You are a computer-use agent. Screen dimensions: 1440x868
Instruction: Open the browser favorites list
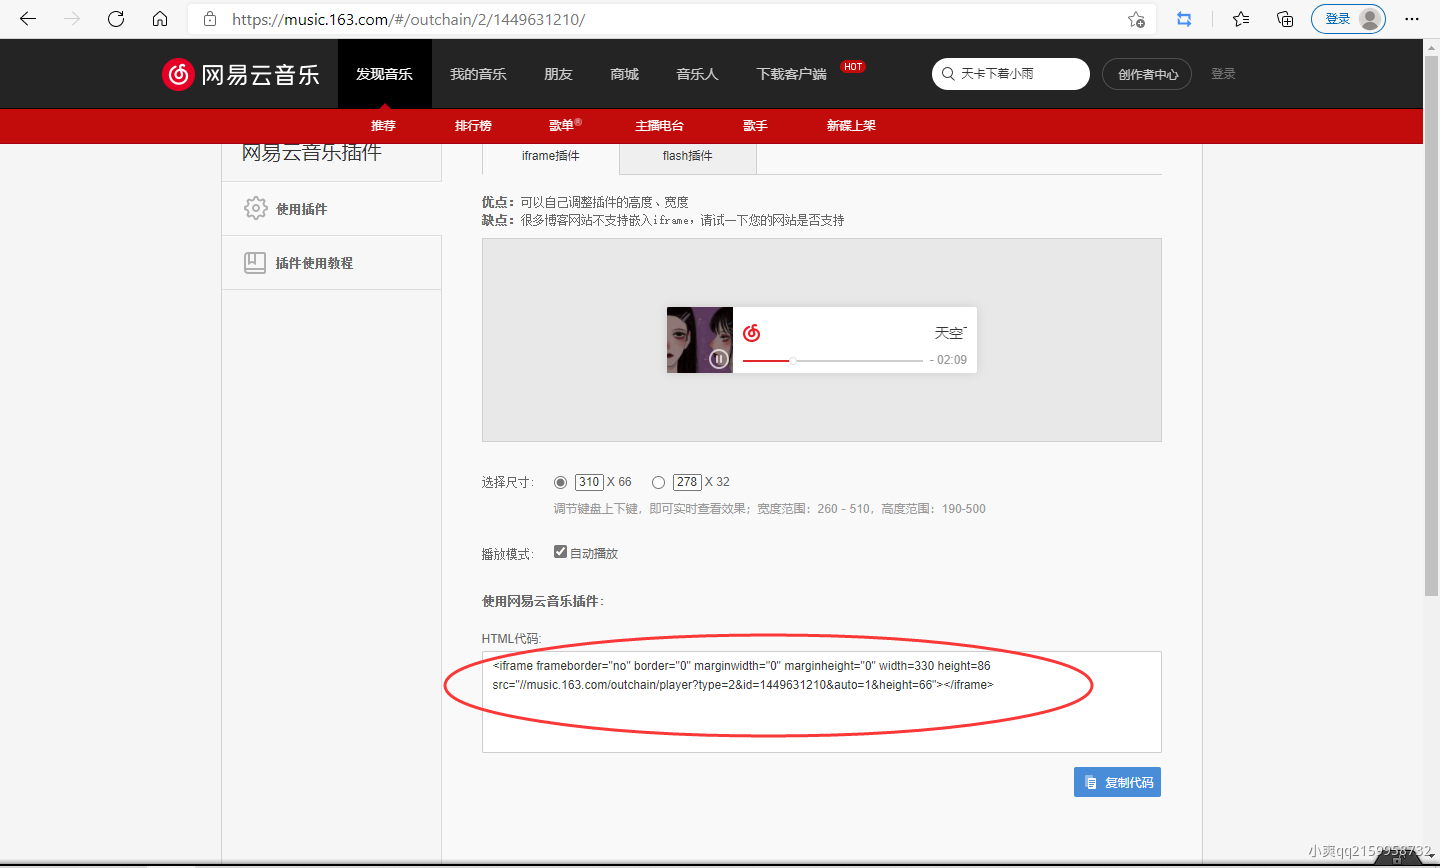coord(1241,19)
